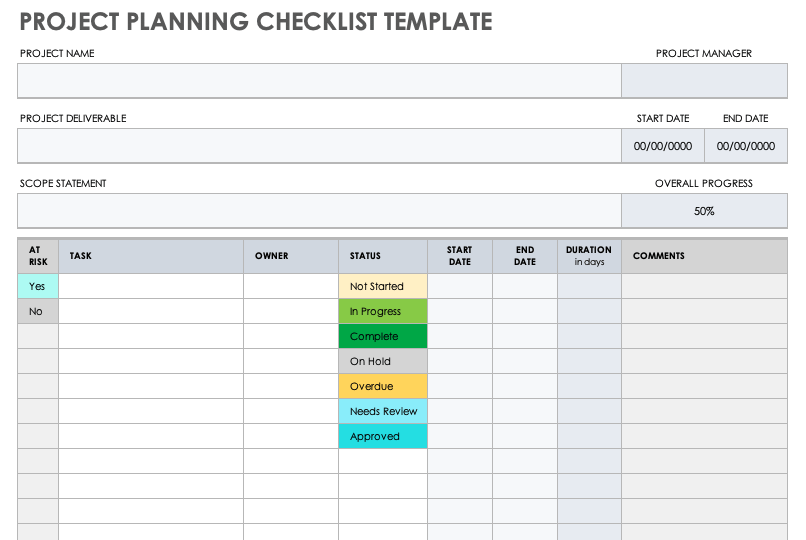
Task: Select the Overall Progress 50% cell
Action: tap(704, 211)
